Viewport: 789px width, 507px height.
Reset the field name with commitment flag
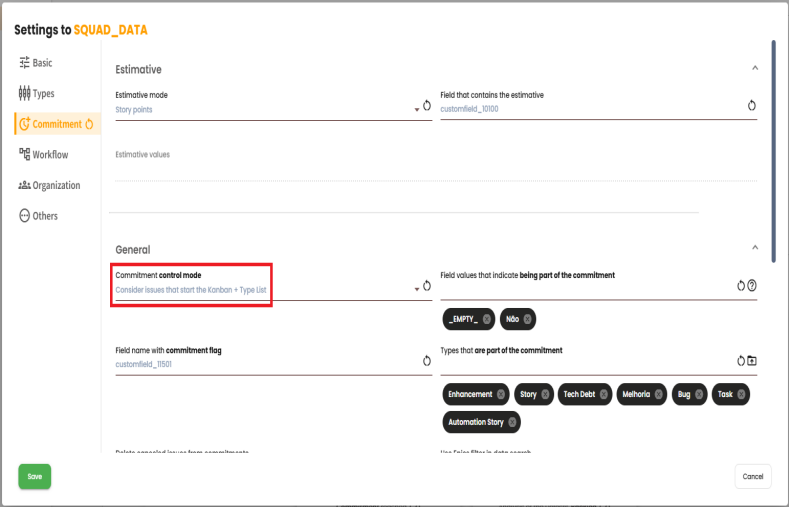pos(427,361)
